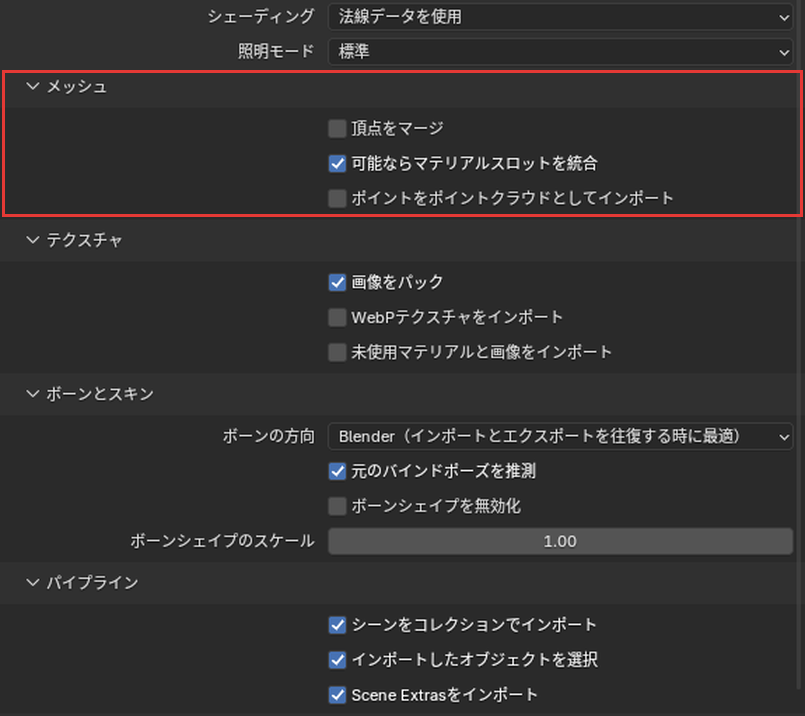Image resolution: width=805 pixels, height=716 pixels.
Task: Click the ボーンシェイプのスケール value field
Action: (560, 541)
